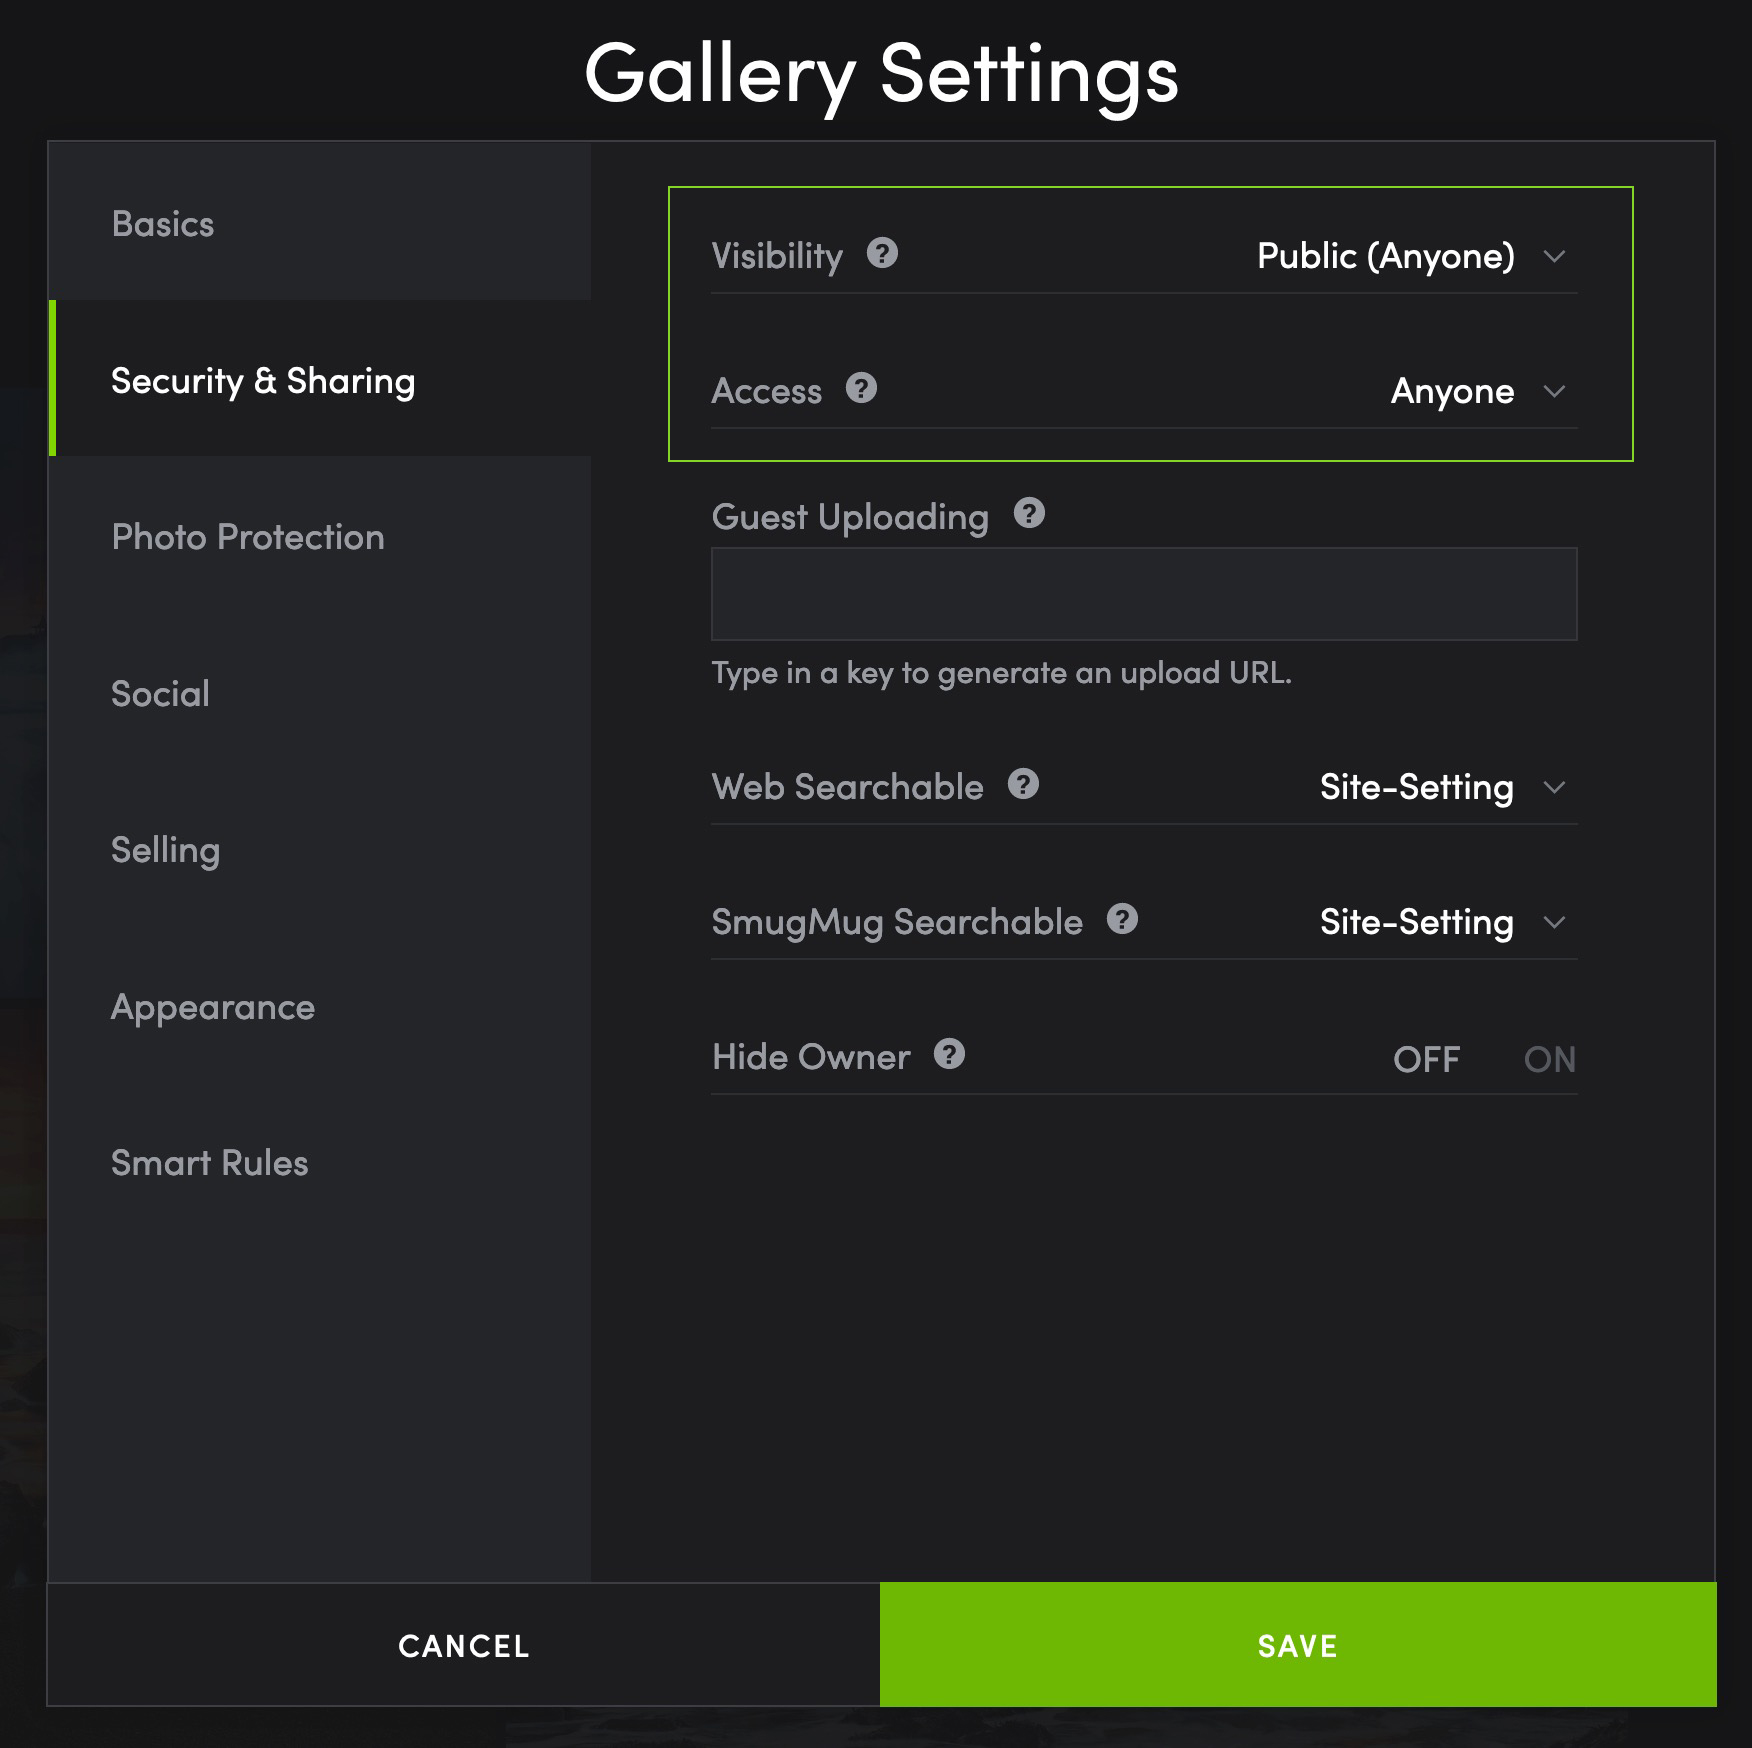Select the Hide Owner label

pos(811,1057)
